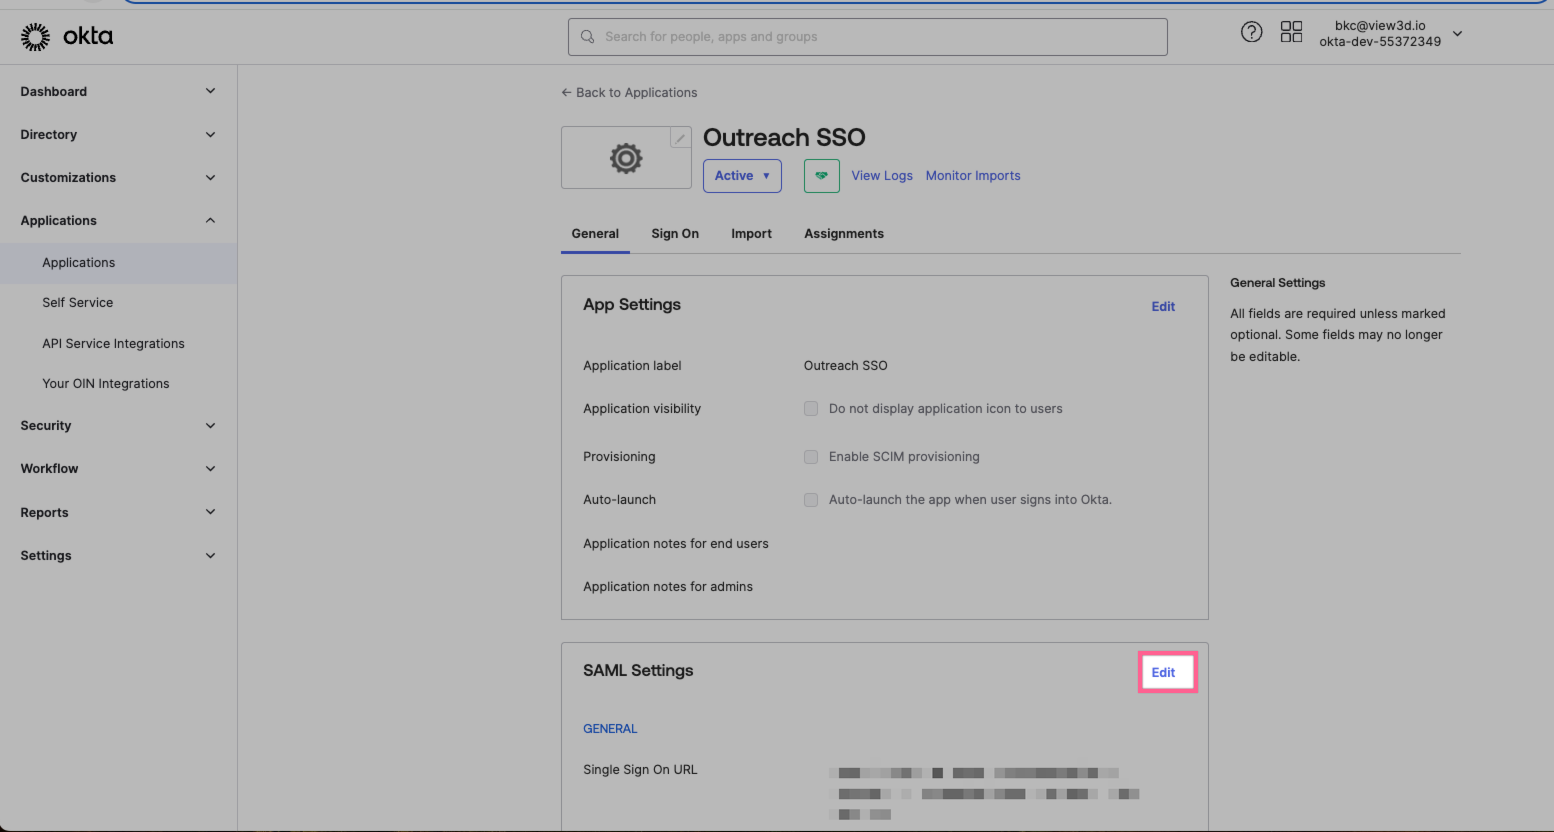Expand the Reports section

click(x=118, y=513)
